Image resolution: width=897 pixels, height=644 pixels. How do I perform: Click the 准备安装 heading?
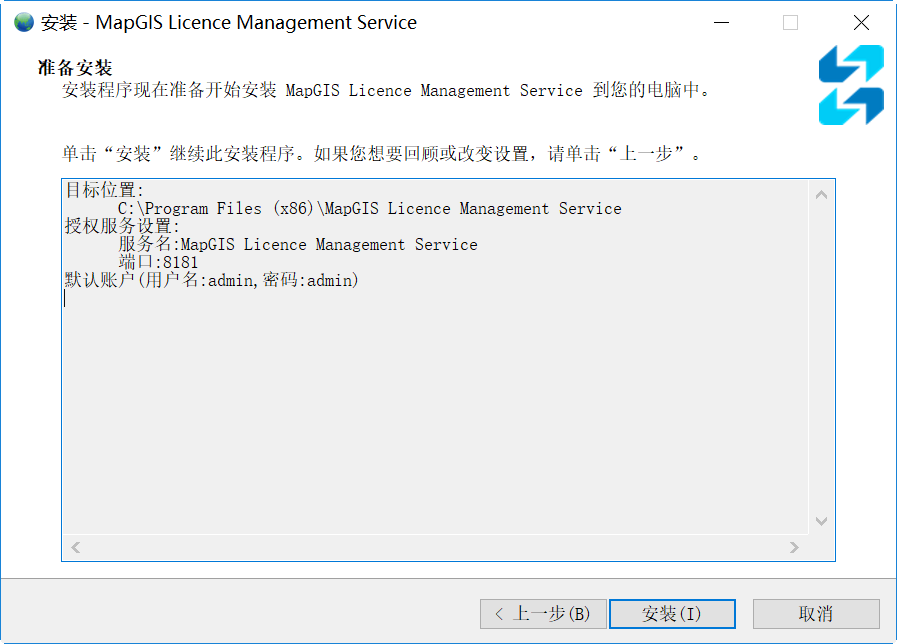[x=75, y=68]
